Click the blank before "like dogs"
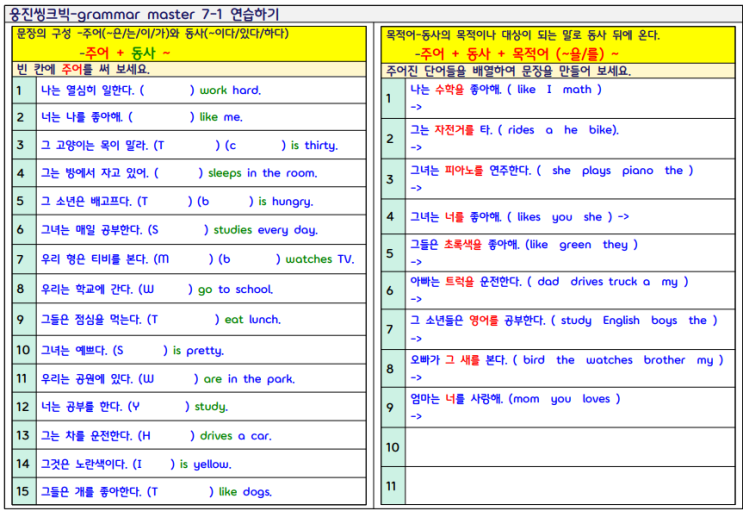The width and height of the screenshot is (743, 511). (x=183, y=492)
